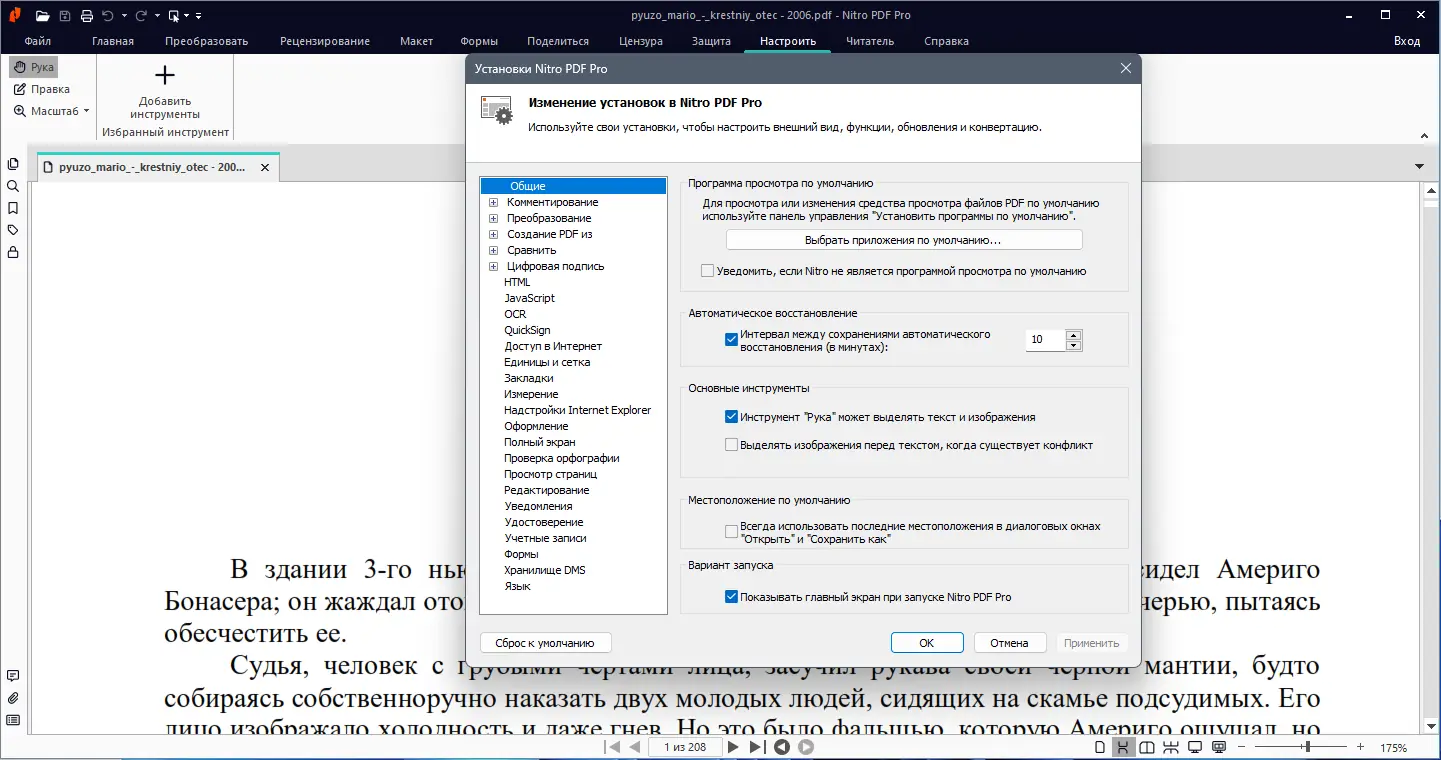This screenshot has height=760, width=1441.
Task: Expand the Цифровая подпись tree node
Action: coord(493,266)
